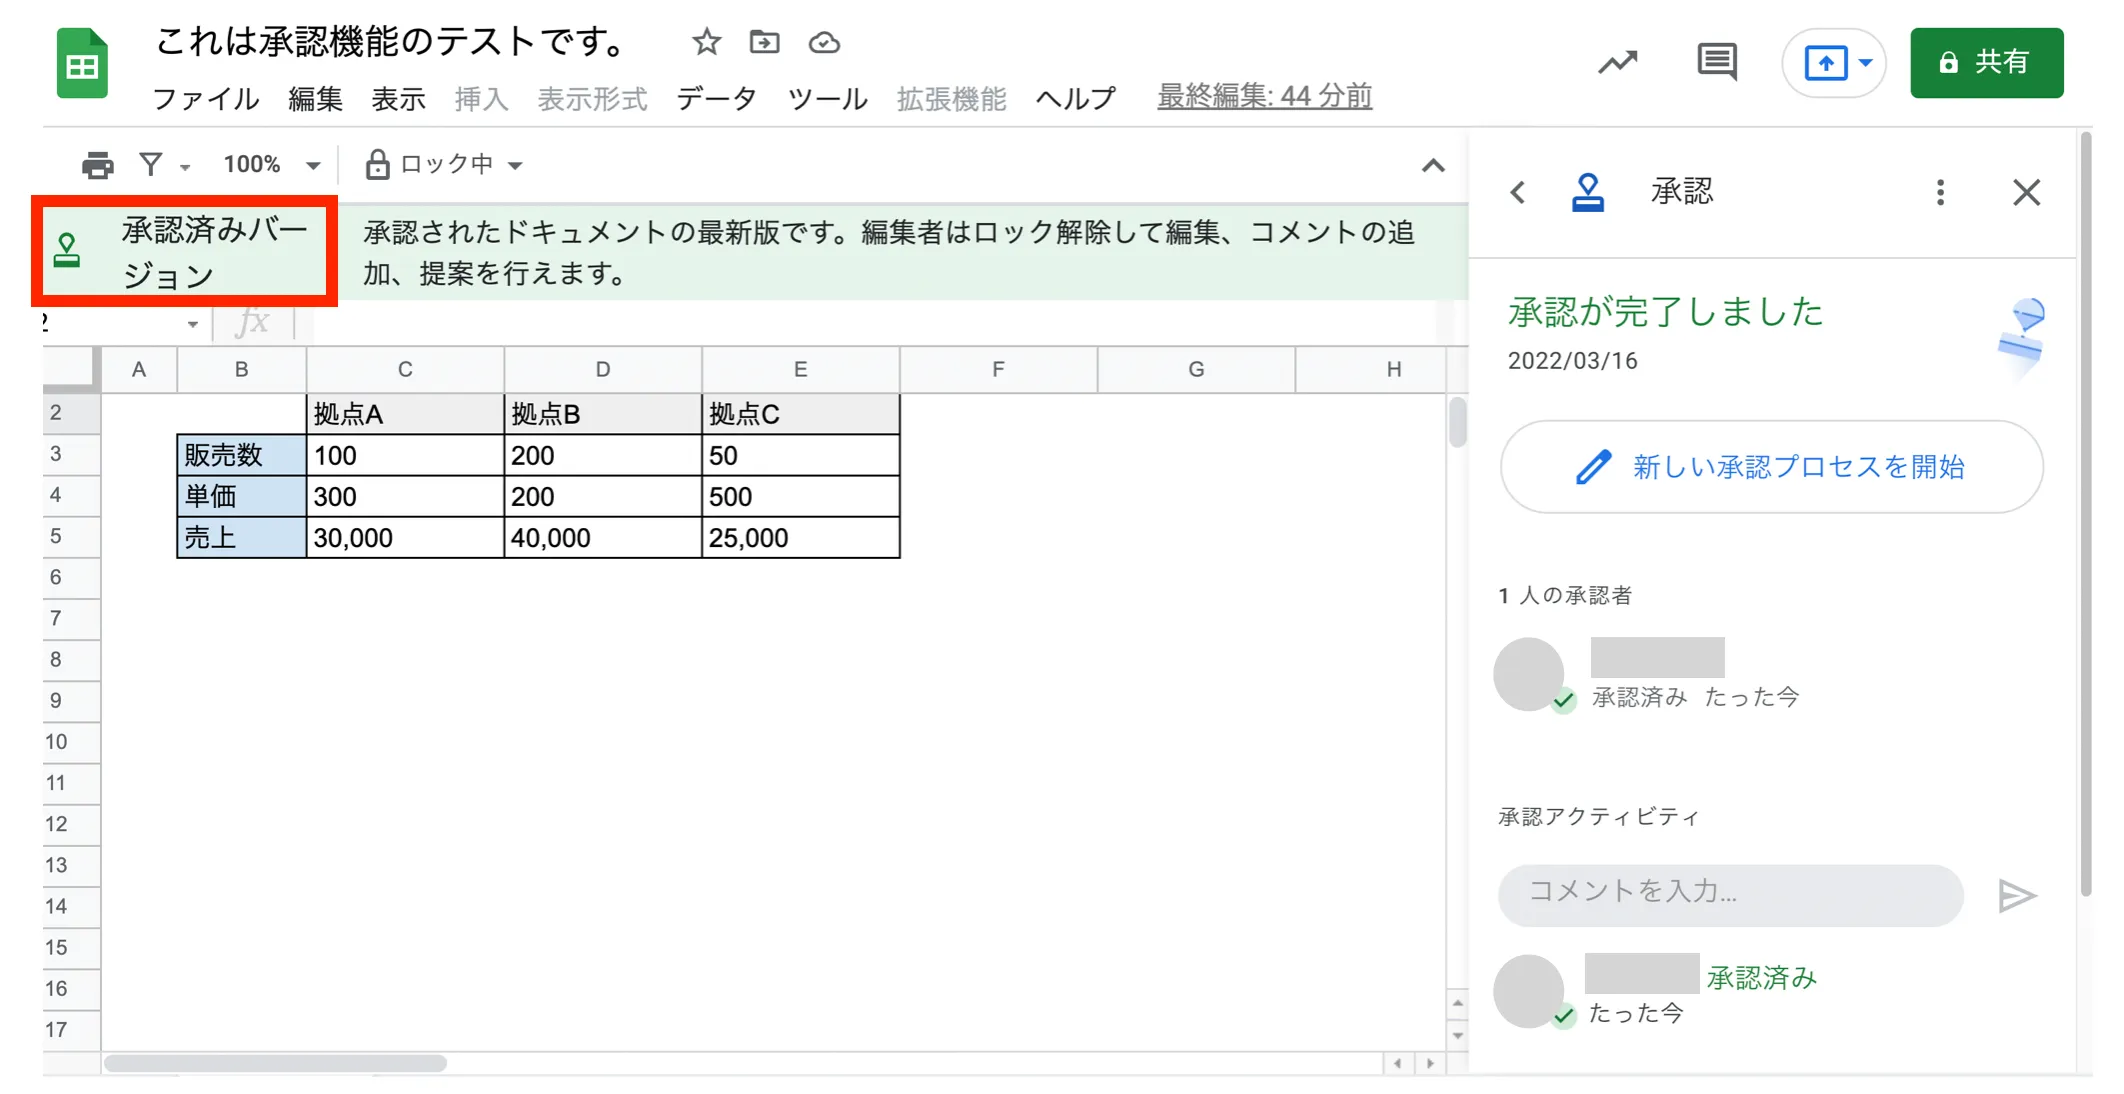This screenshot has height=1094, width=2124.
Task: Open comment history icon
Action: [x=1717, y=62]
